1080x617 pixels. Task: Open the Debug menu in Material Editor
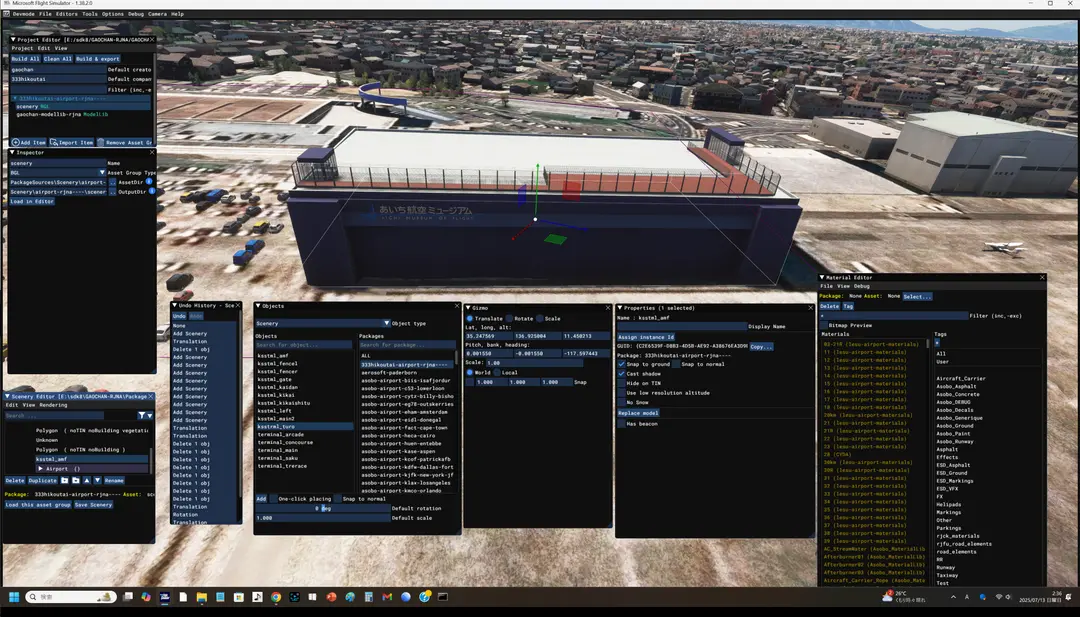pyautogui.click(x=862, y=286)
